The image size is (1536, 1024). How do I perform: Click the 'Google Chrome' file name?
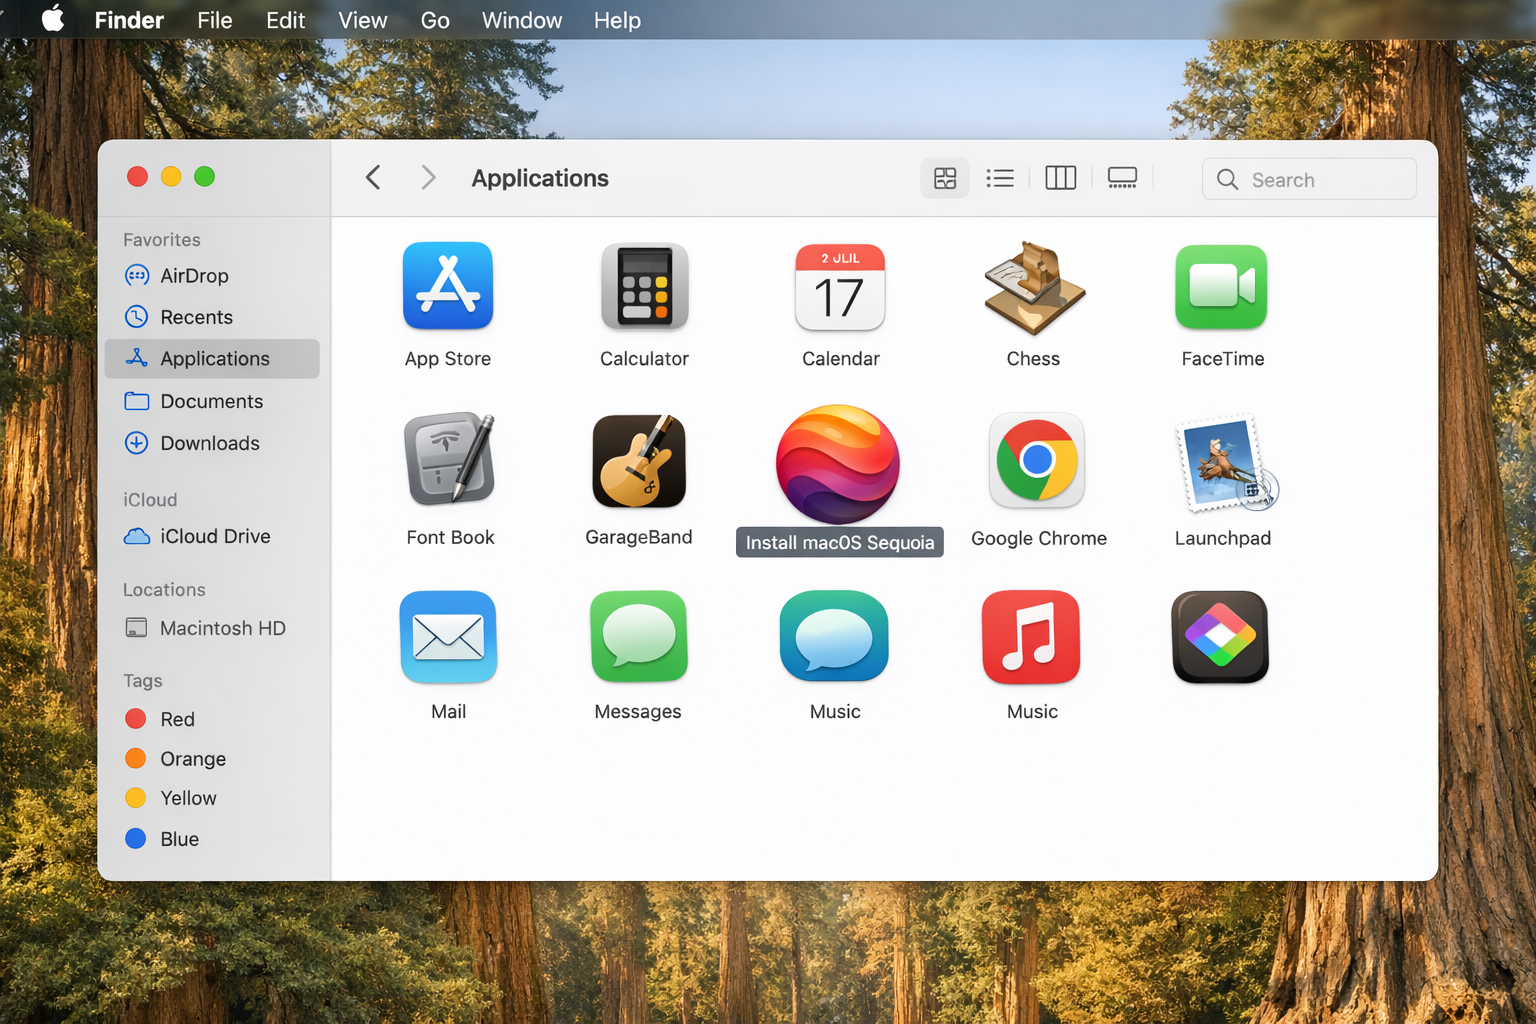tap(1039, 539)
